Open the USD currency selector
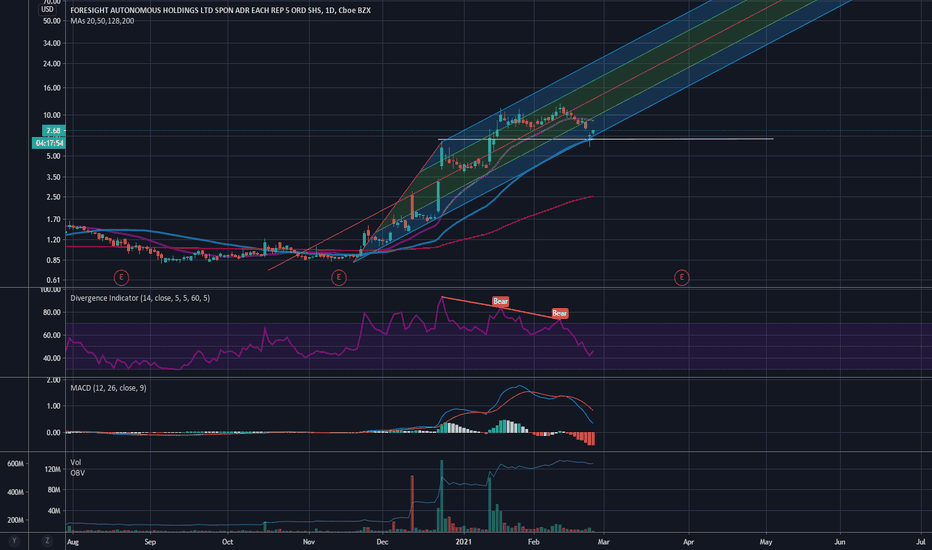The image size is (932, 550). coord(47,9)
